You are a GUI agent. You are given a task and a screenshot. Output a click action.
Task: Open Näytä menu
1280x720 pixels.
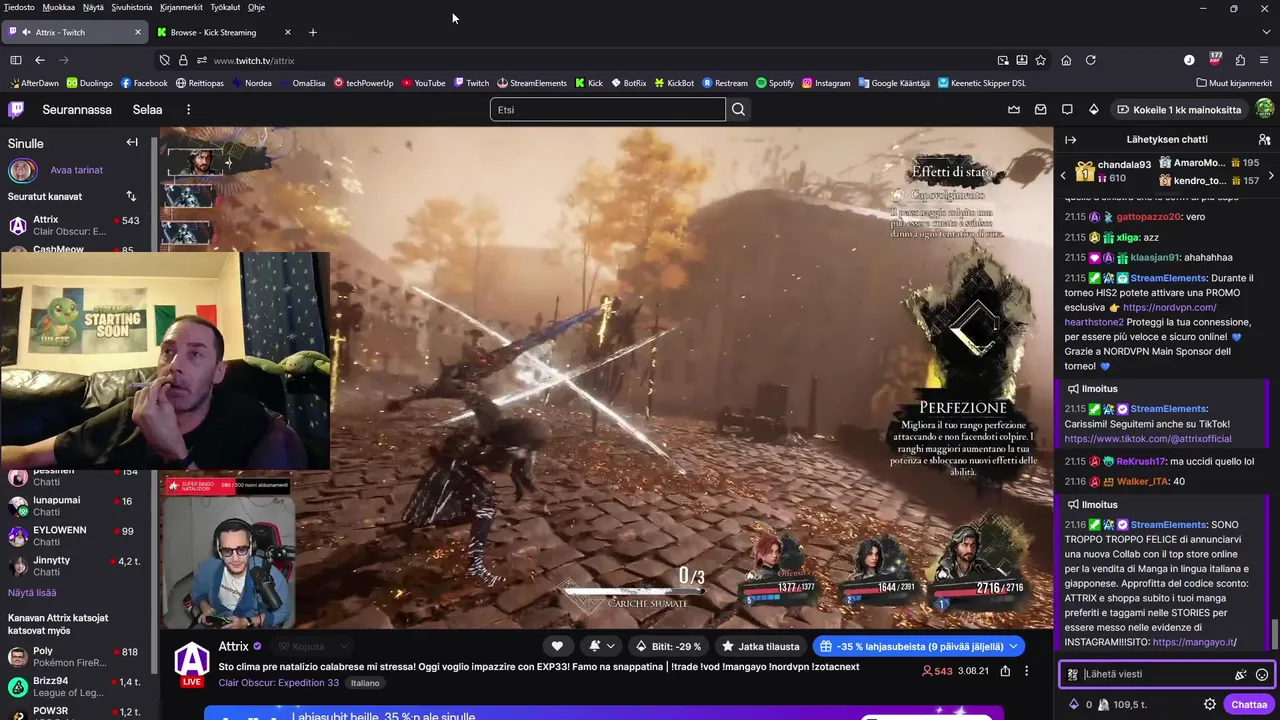pyautogui.click(x=93, y=7)
